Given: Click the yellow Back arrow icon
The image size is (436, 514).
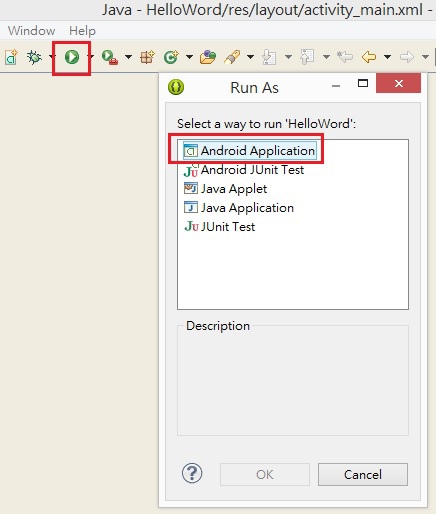Looking at the screenshot, I should pyautogui.click(x=369, y=57).
